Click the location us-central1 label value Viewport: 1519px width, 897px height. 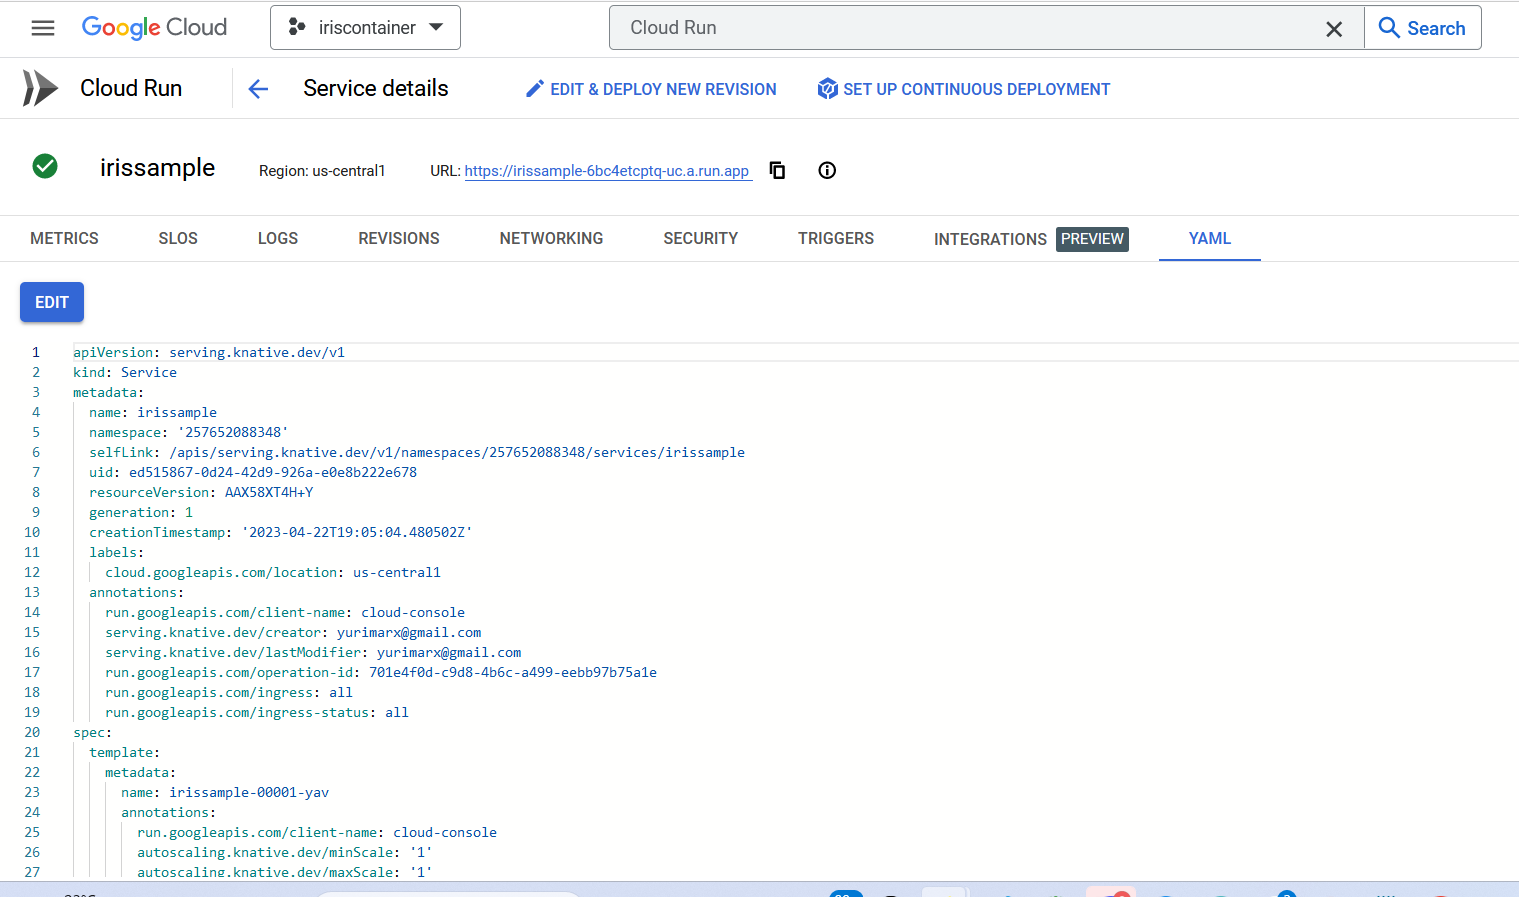tap(397, 572)
